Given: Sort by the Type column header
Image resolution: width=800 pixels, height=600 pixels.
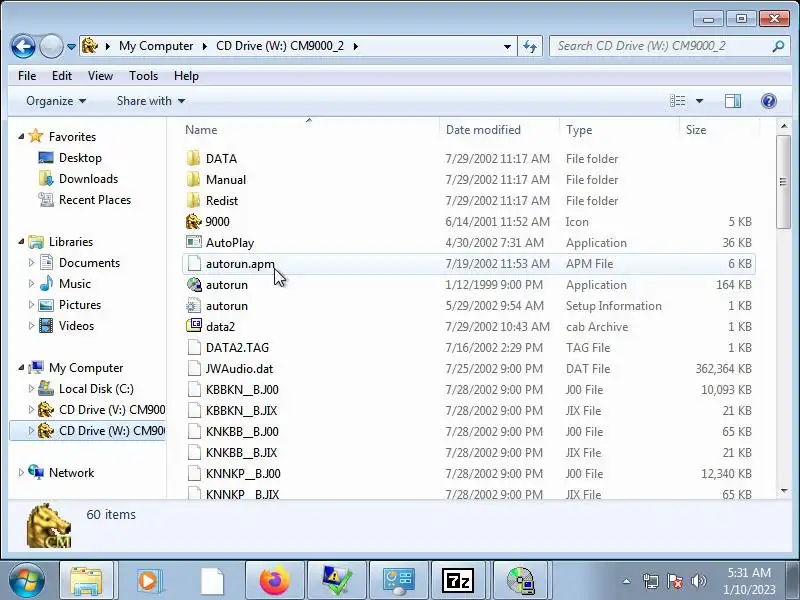Looking at the screenshot, I should [x=619, y=130].
